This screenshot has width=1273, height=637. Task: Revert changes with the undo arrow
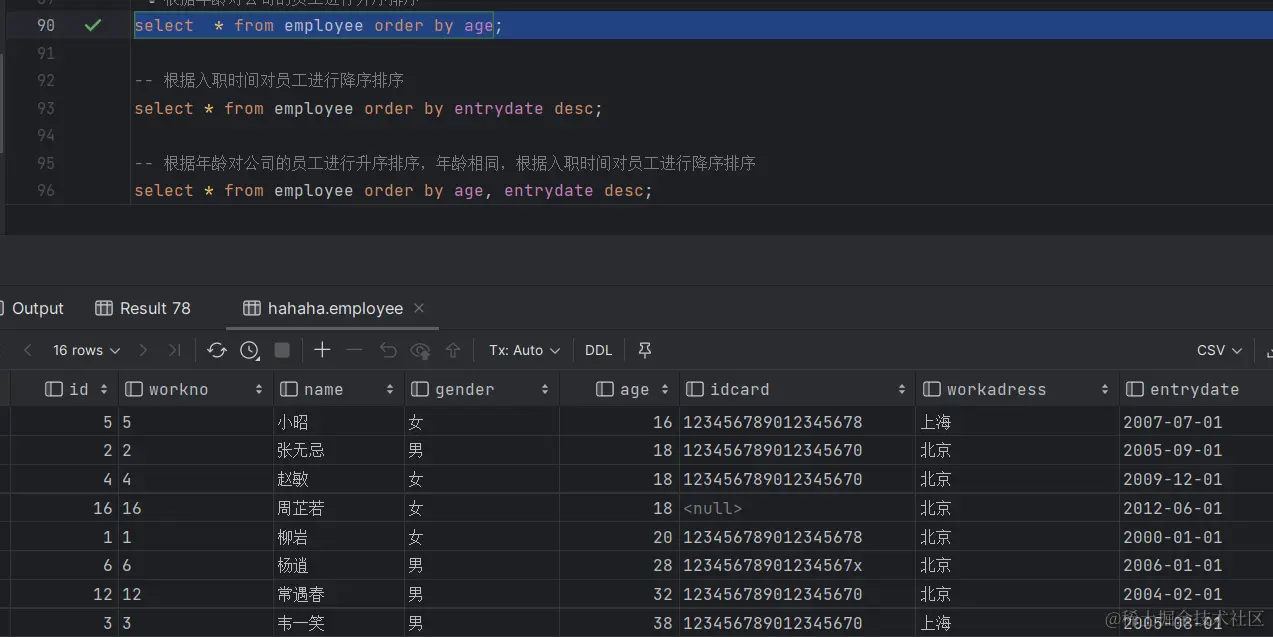point(388,350)
